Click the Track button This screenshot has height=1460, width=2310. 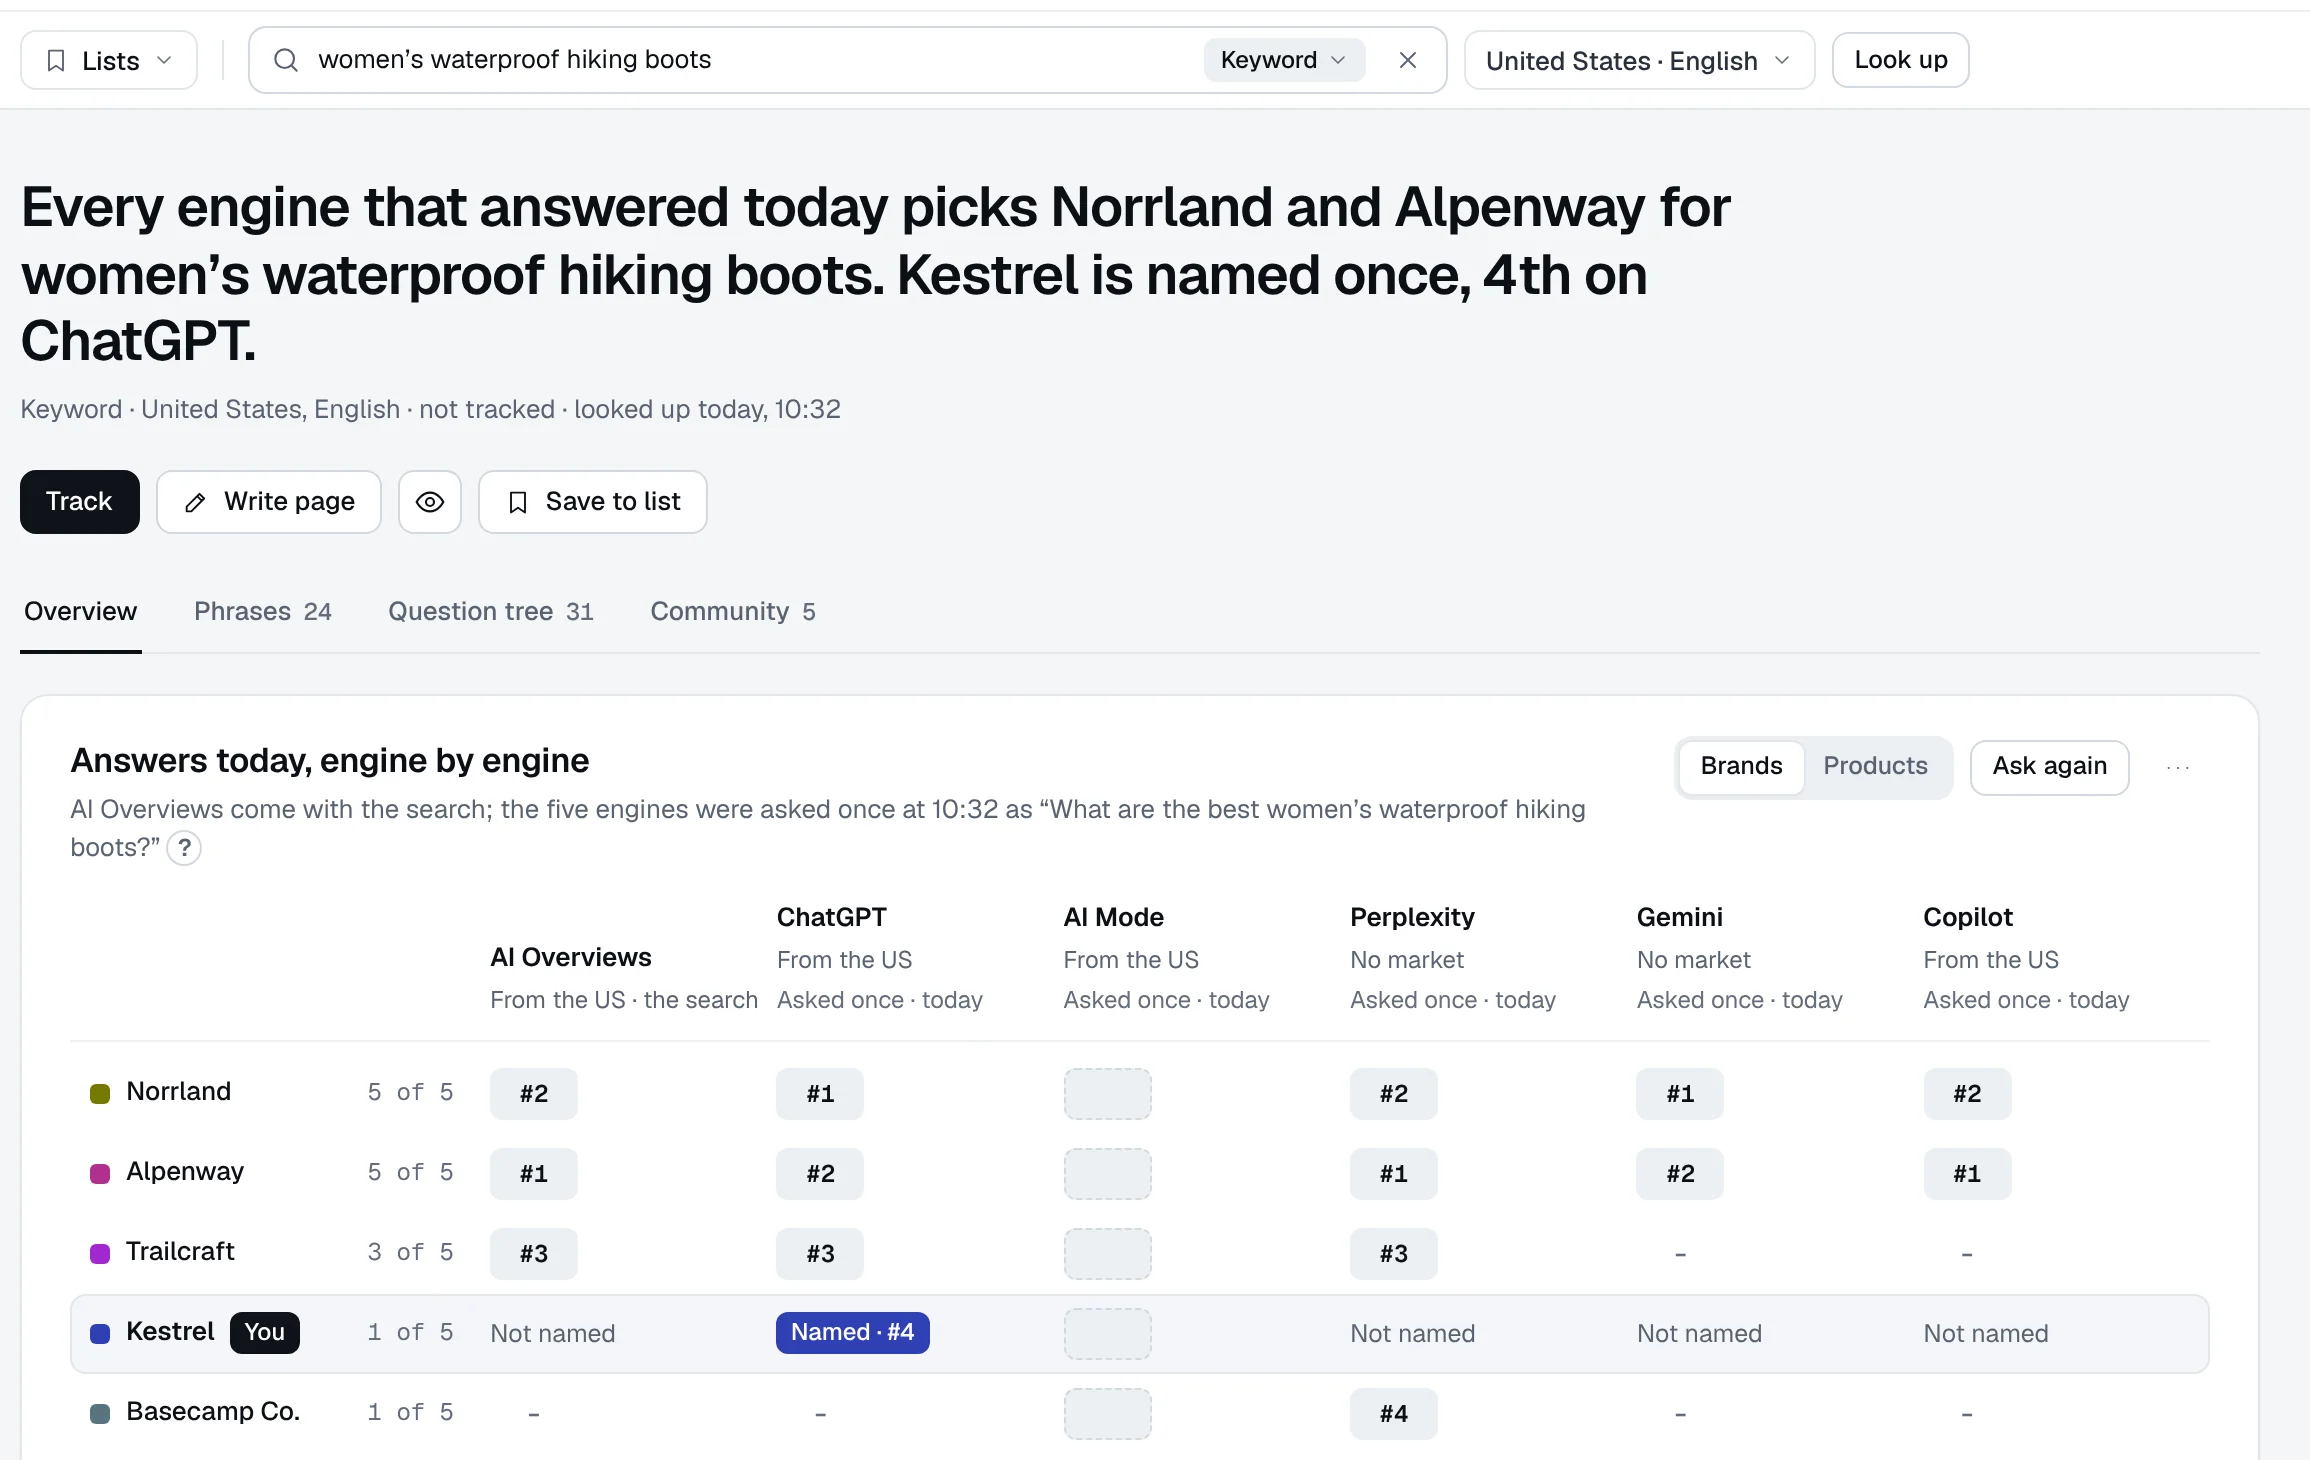click(x=80, y=502)
